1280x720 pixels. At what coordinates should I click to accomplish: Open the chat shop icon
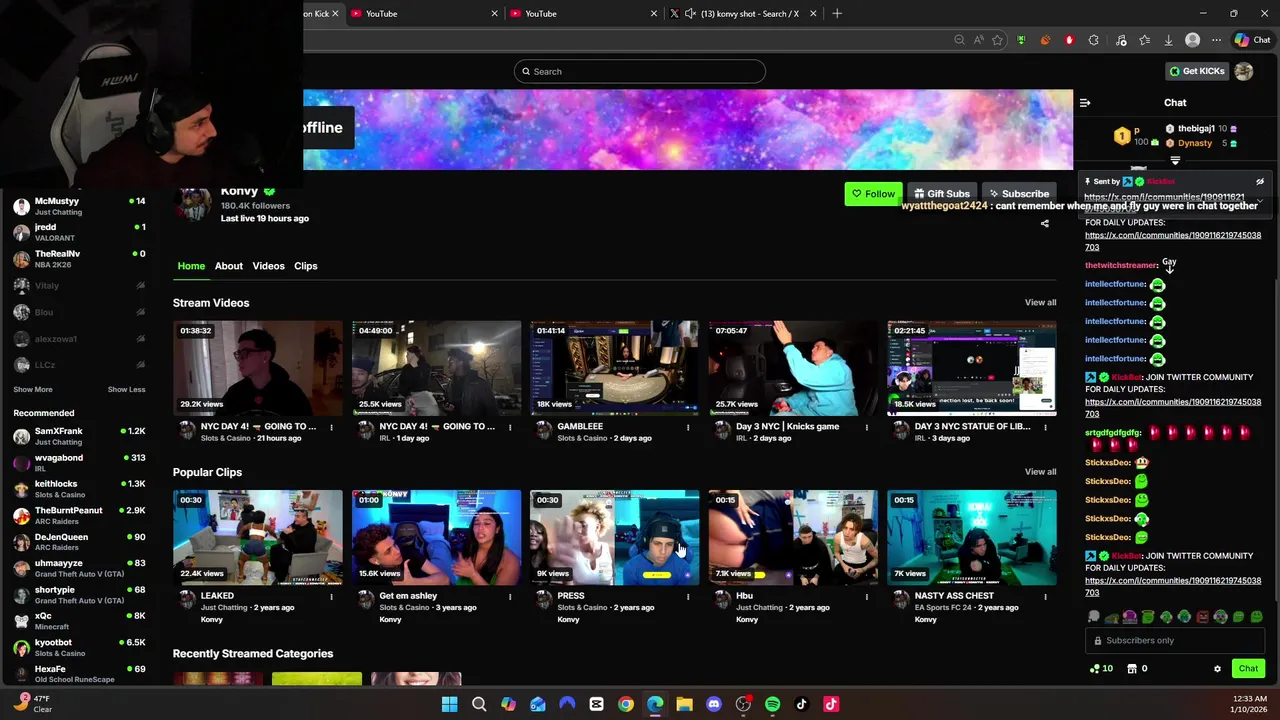point(1132,669)
